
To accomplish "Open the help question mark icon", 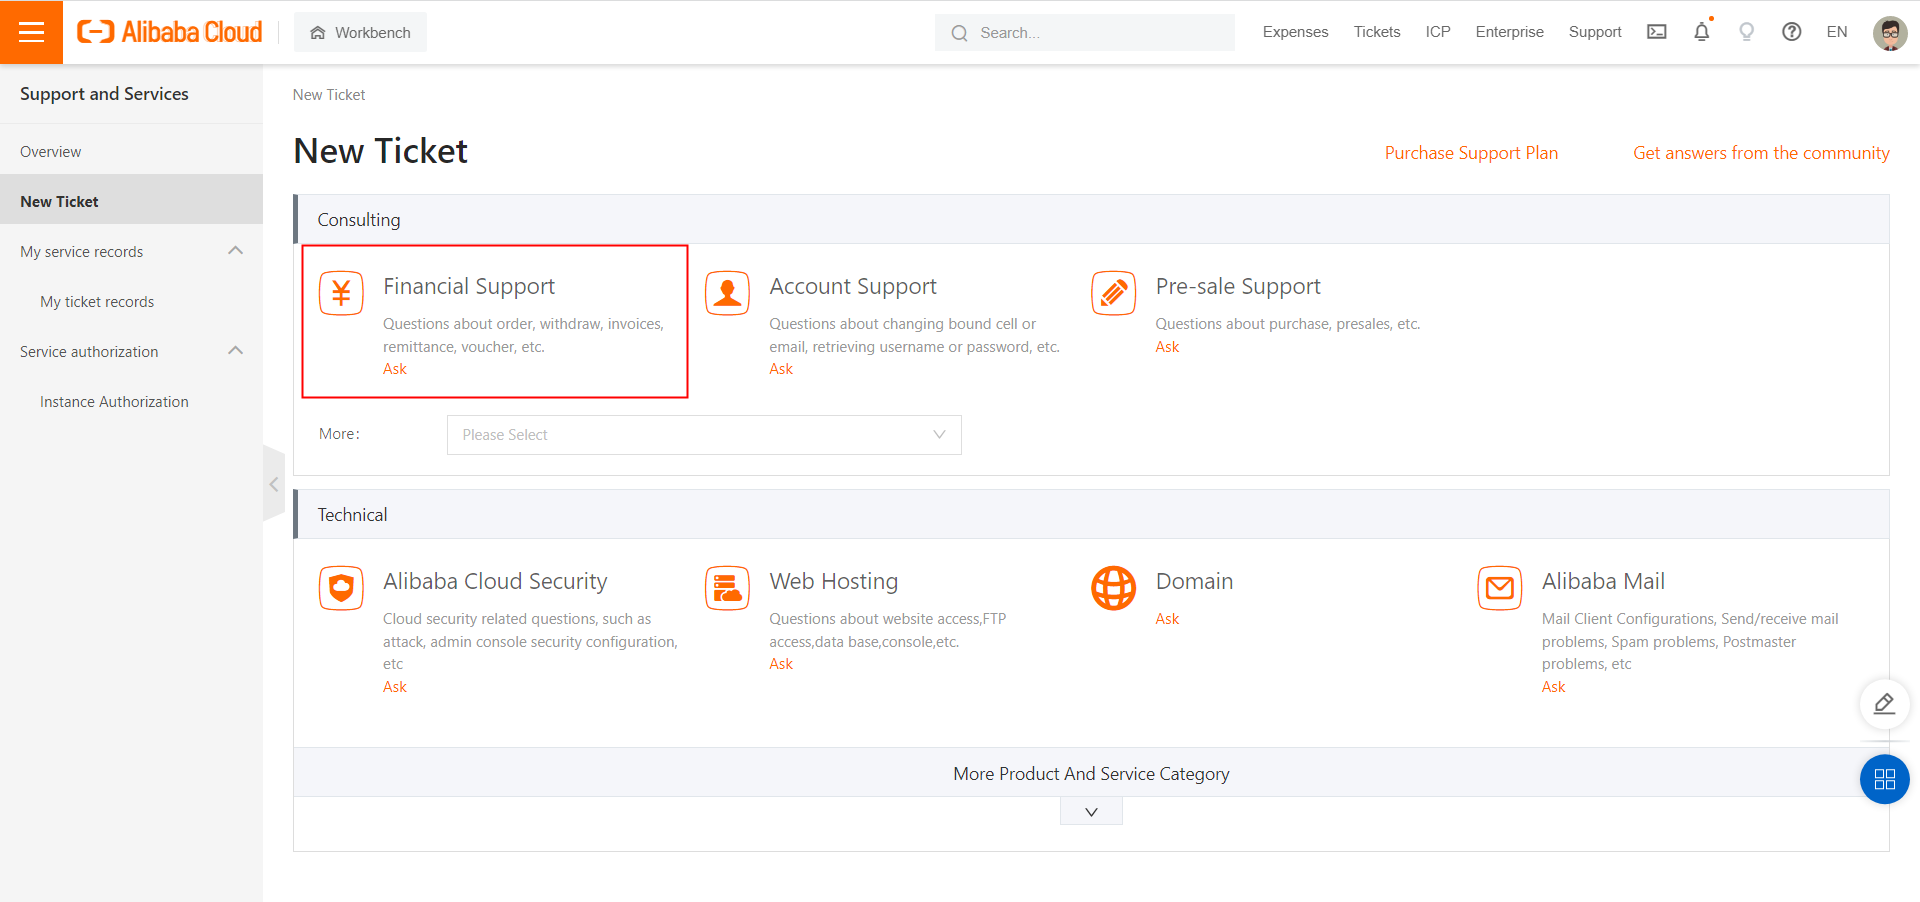I will click(x=1792, y=32).
